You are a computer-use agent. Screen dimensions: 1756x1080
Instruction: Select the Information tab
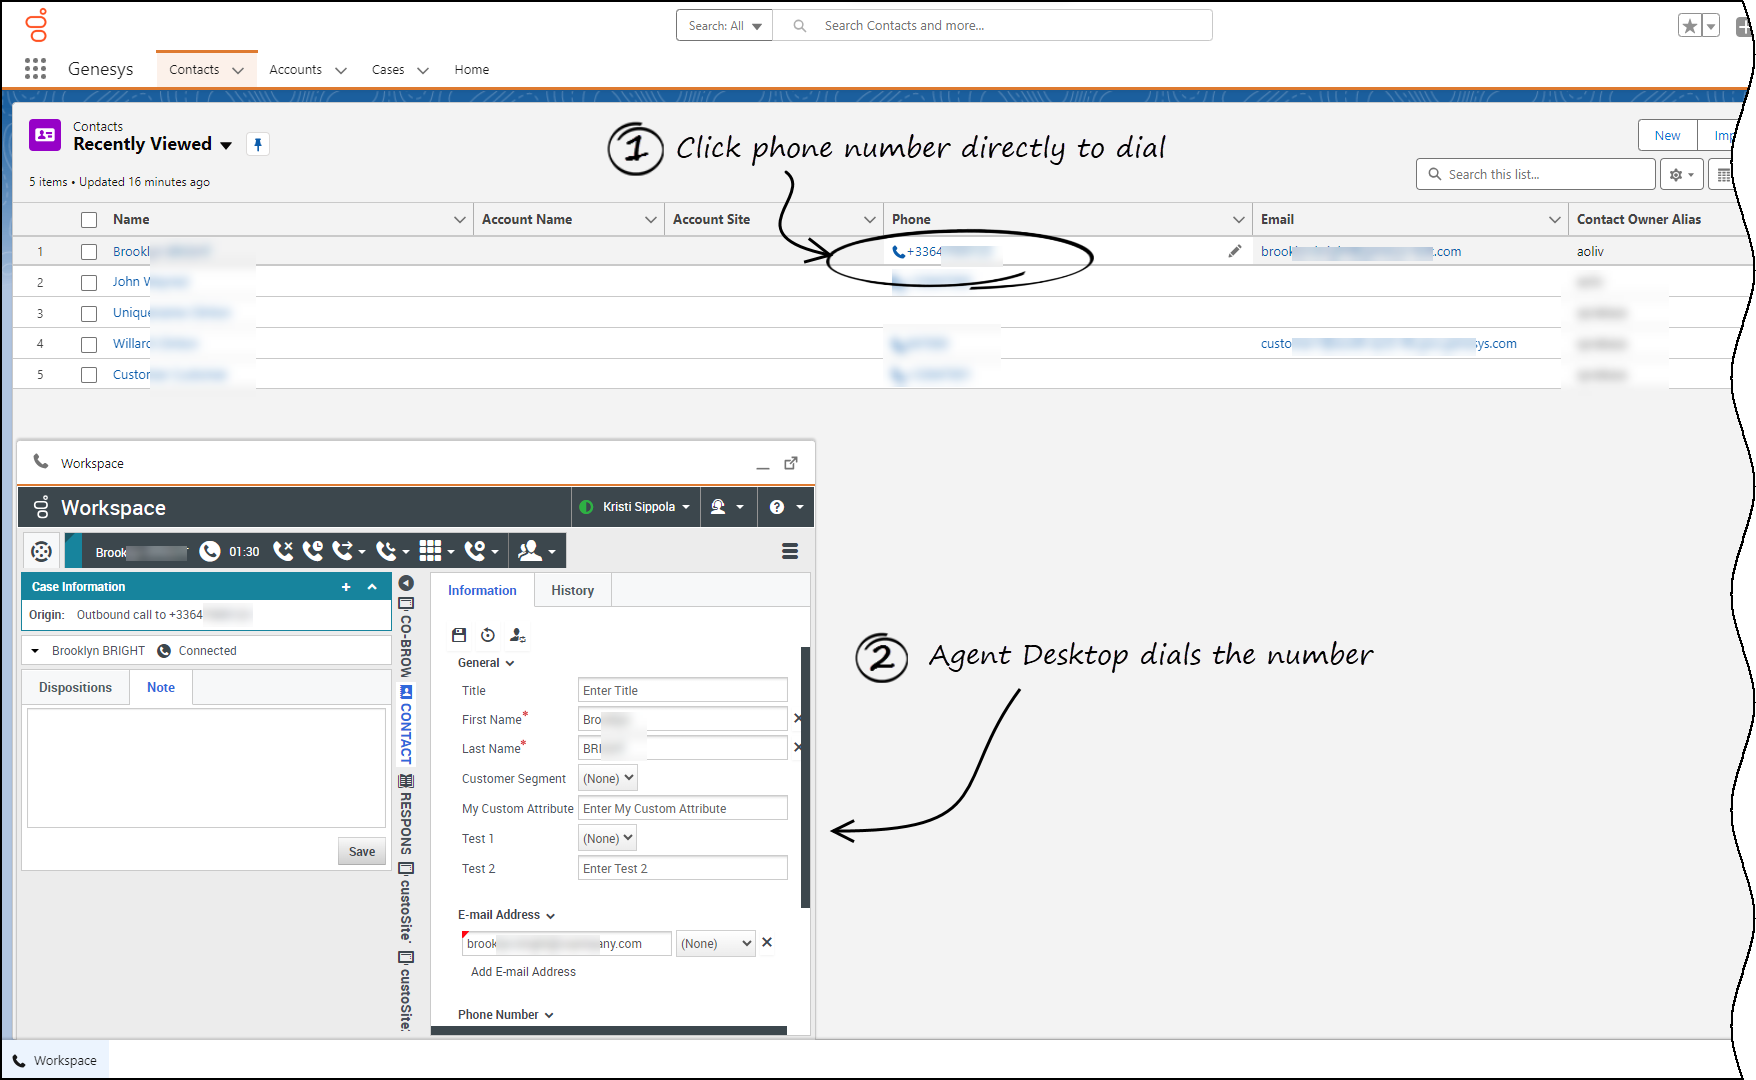482,590
